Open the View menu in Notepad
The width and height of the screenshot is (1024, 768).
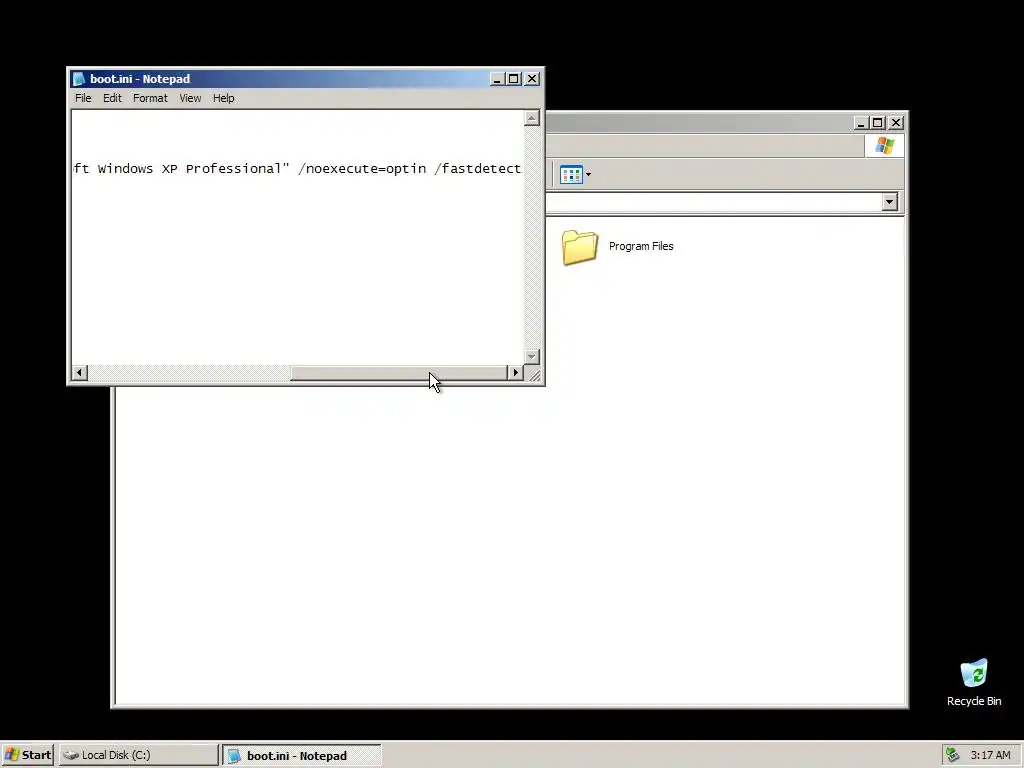tap(190, 98)
